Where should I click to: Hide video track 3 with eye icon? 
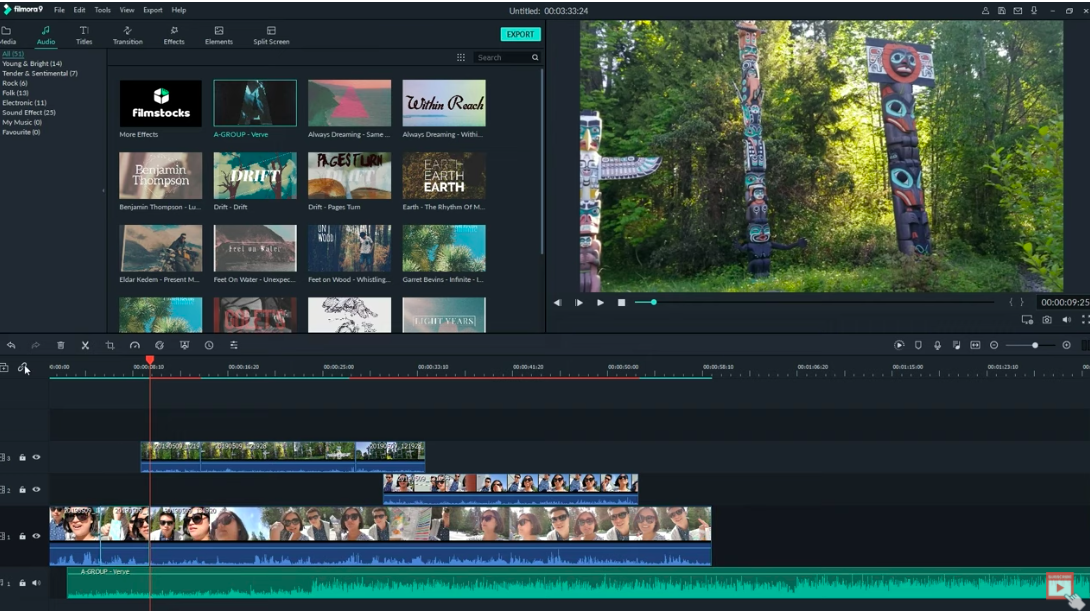tap(36, 457)
